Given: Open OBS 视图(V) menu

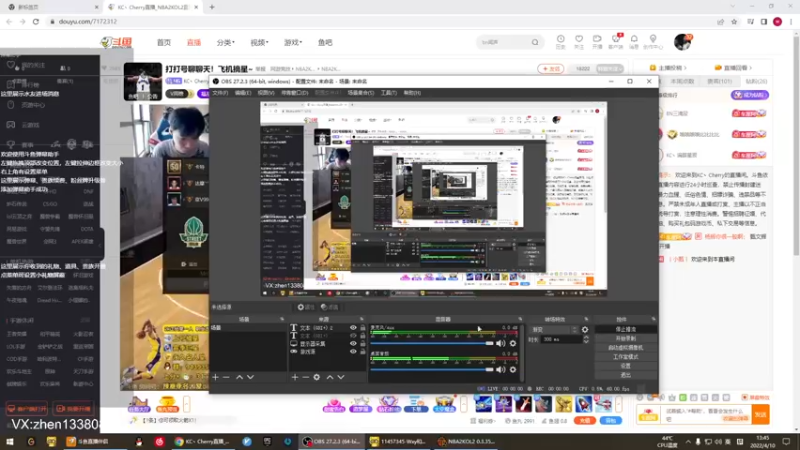Looking at the screenshot, I should pyautogui.click(x=266, y=93).
